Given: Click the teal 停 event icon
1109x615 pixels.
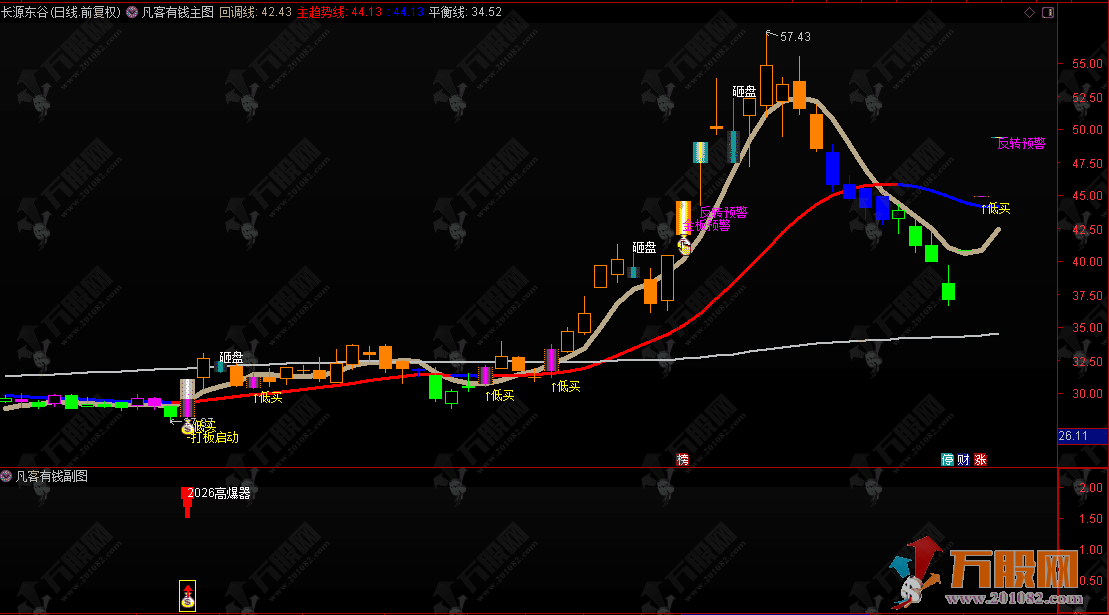Looking at the screenshot, I should pyautogui.click(x=947, y=459).
